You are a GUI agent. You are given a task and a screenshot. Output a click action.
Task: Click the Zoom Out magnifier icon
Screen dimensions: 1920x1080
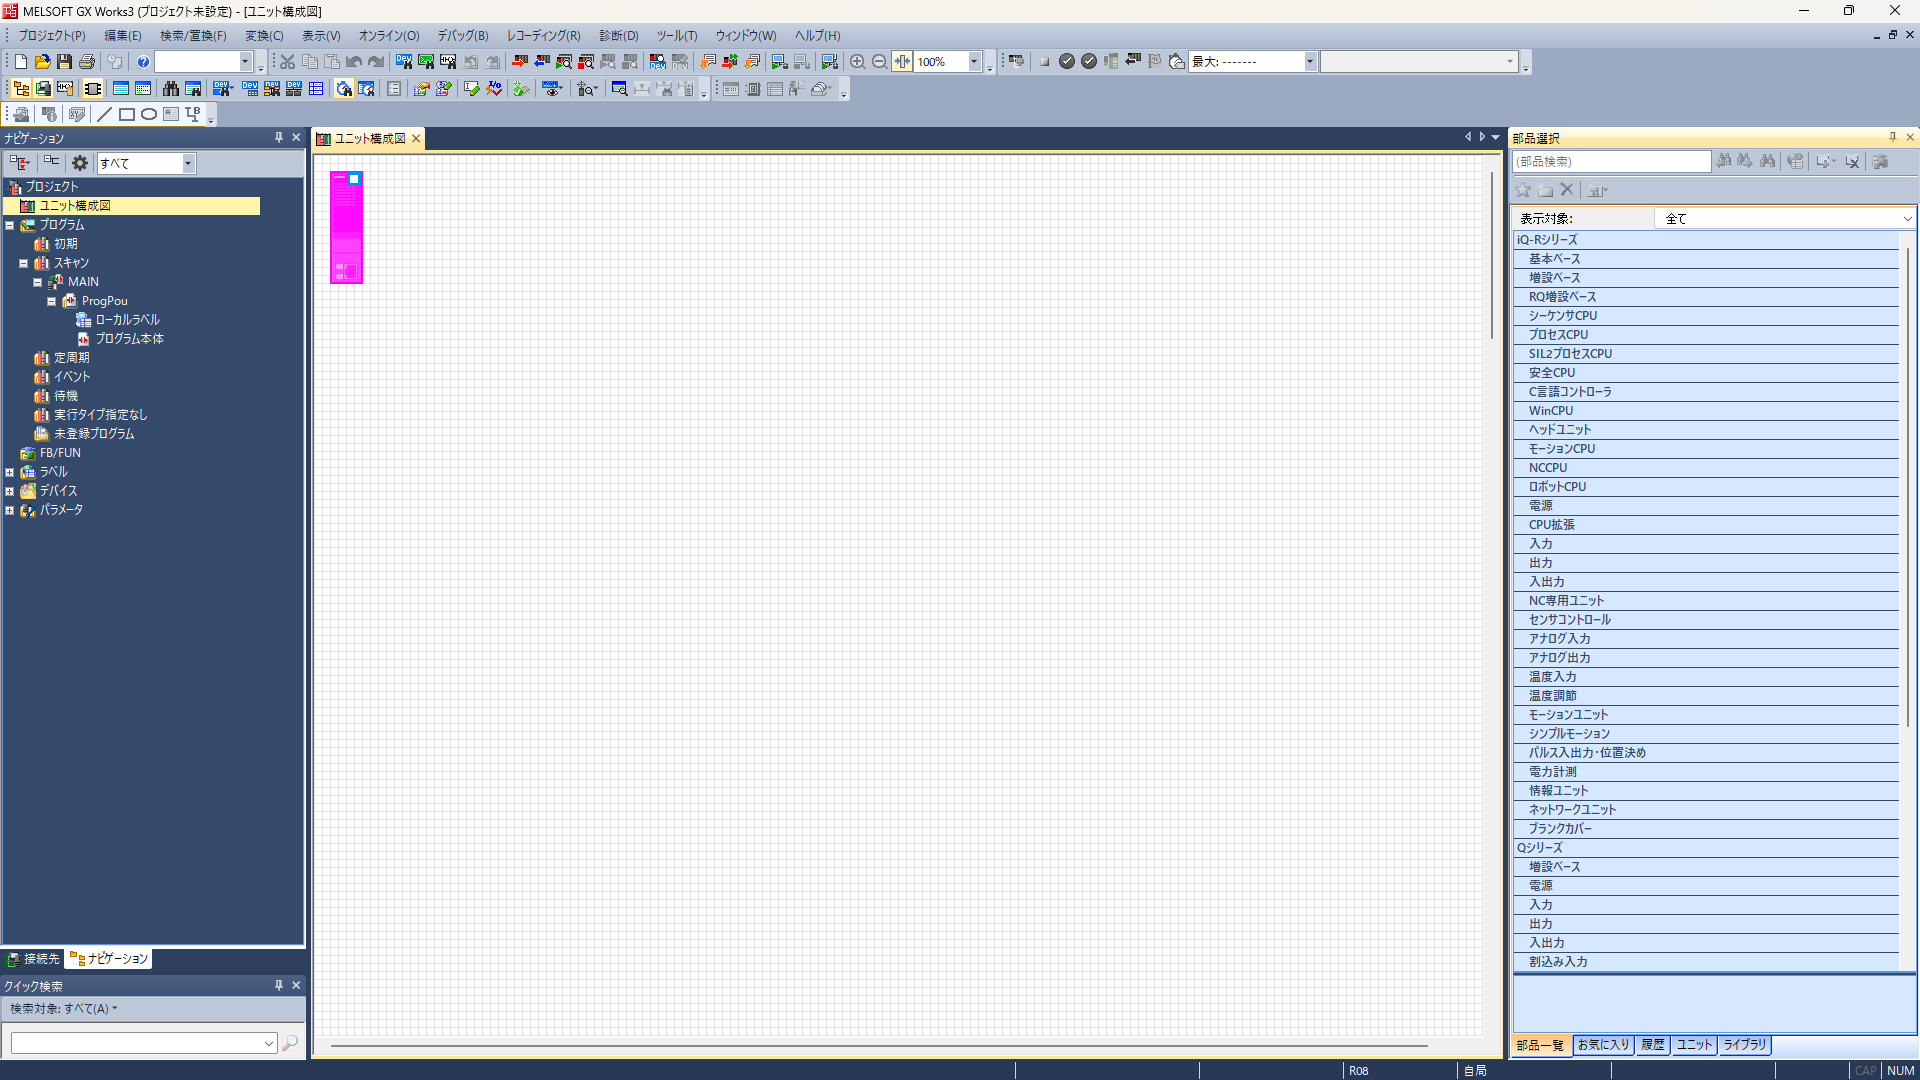879,62
